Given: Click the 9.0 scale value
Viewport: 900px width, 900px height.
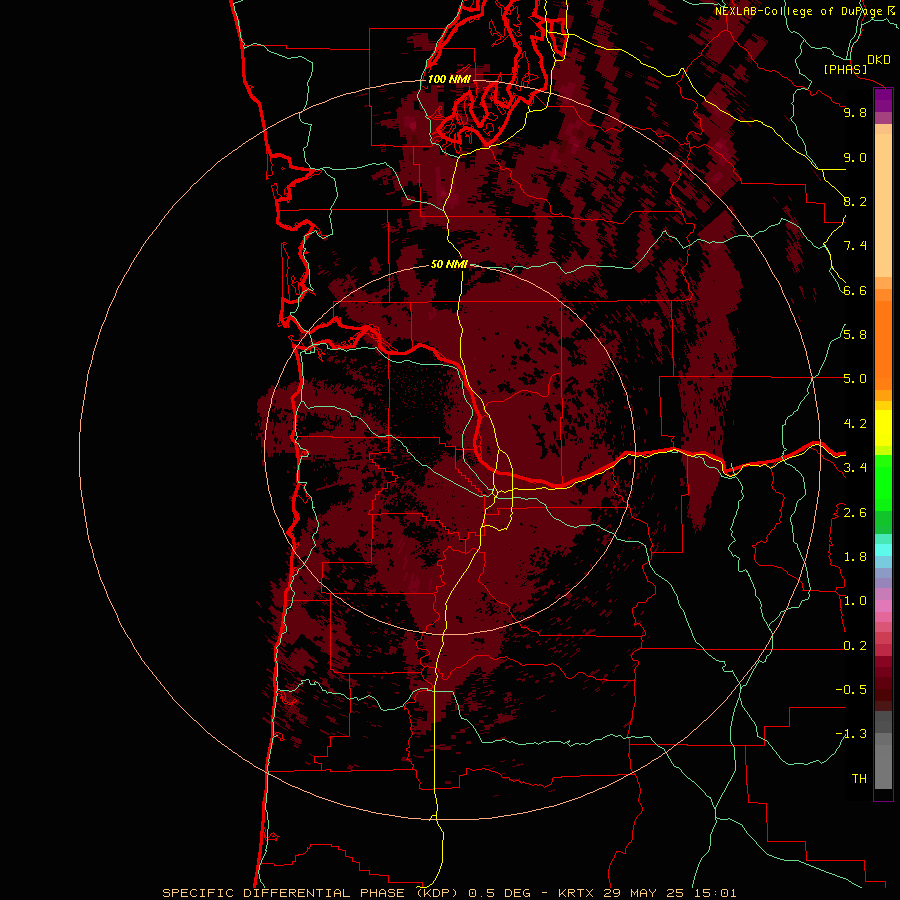Looking at the screenshot, I should tap(855, 157).
